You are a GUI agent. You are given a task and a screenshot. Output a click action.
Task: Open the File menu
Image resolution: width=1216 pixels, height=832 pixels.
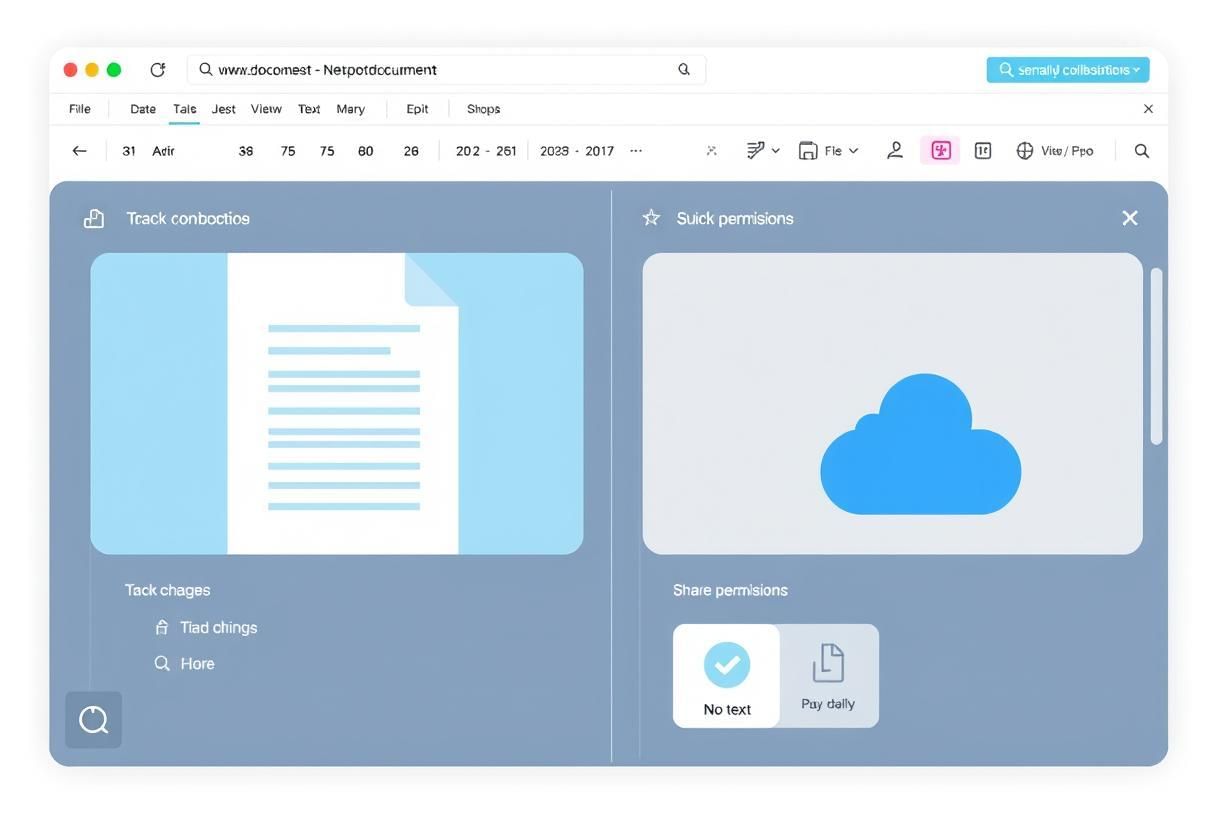click(80, 109)
